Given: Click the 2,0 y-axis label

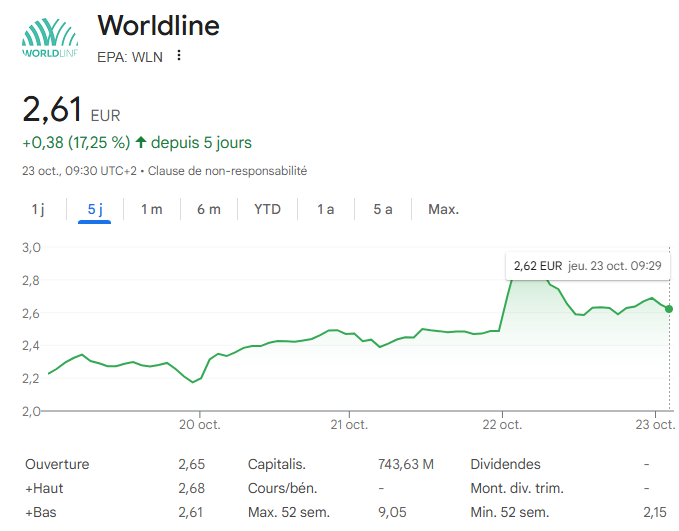Looking at the screenshot, I should coord(31,411).
